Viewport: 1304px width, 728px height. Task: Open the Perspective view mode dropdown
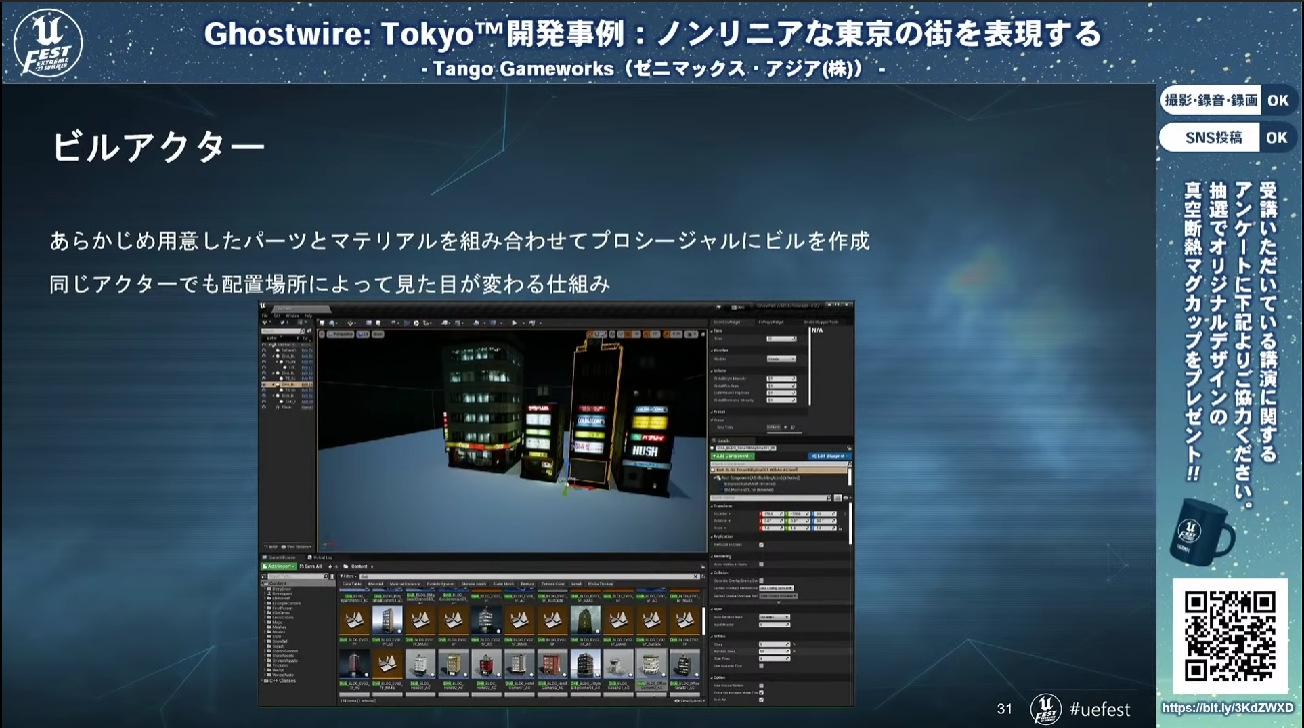(x=340, y=334)
